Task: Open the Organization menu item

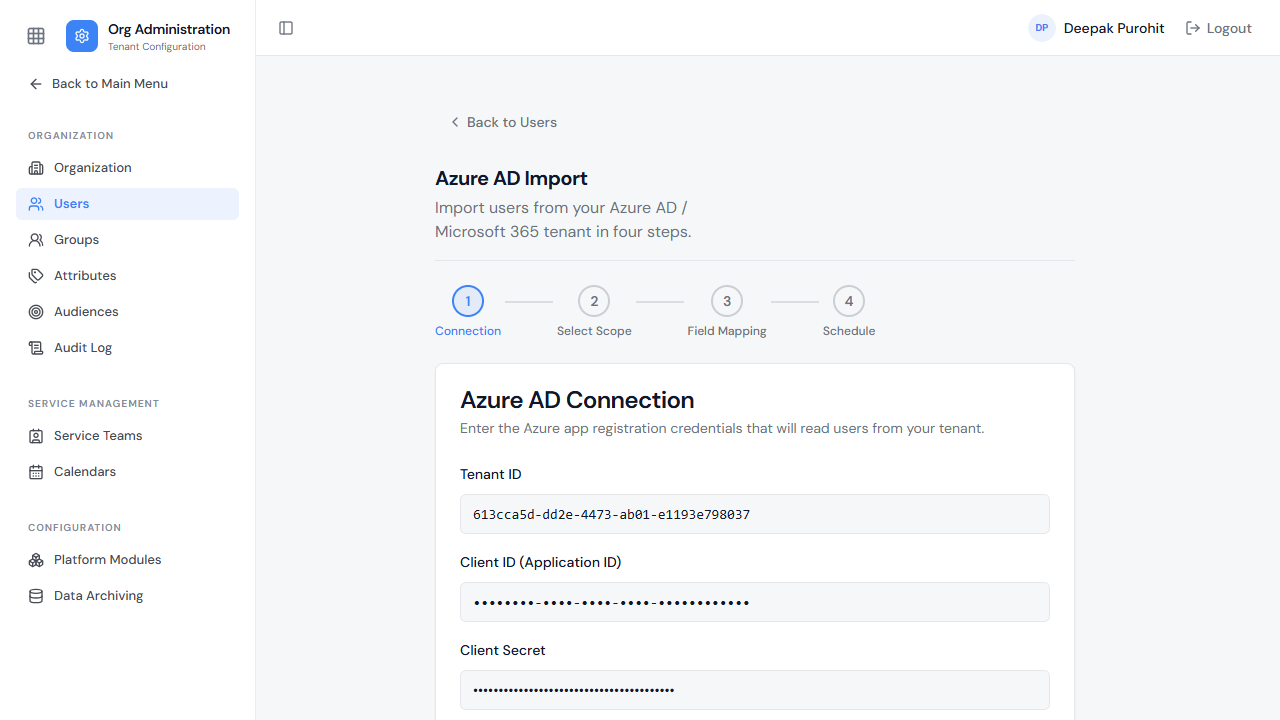Action: pyautogui.click(x=127, y=168)
